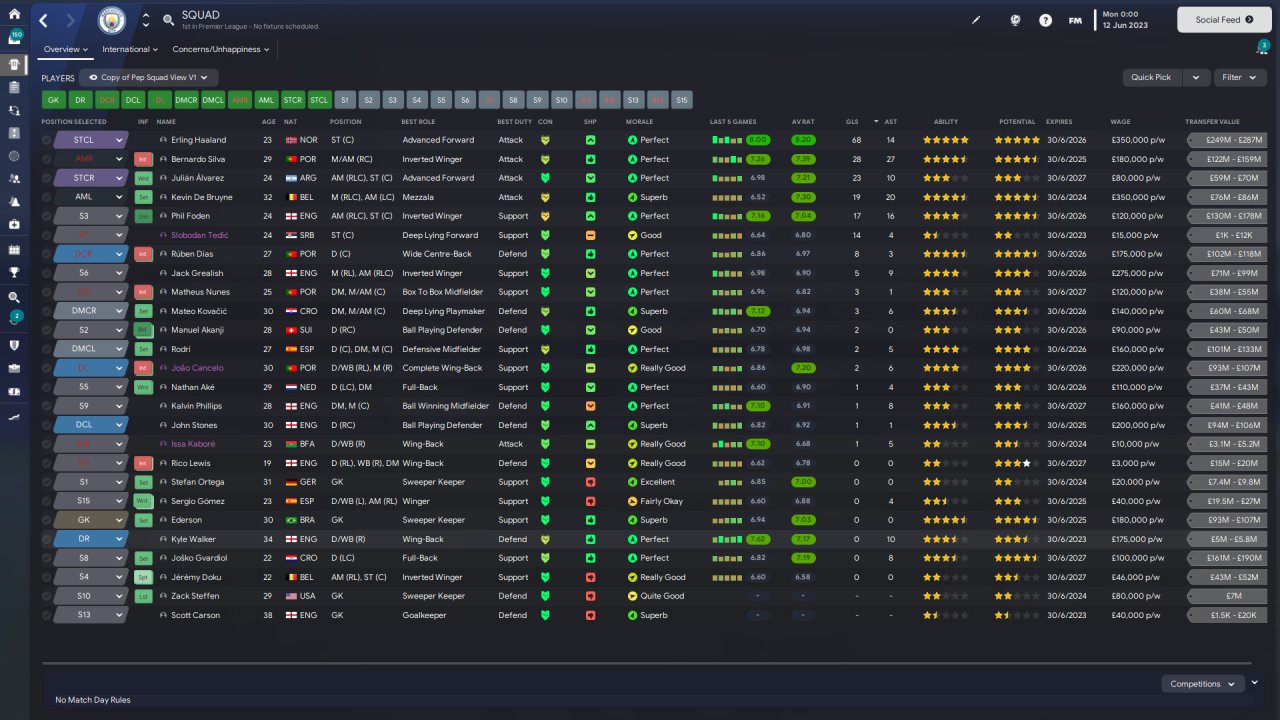Click the Wnt status badge on Julián Álvarez
1280x720 pixels.
coord(143,178)
